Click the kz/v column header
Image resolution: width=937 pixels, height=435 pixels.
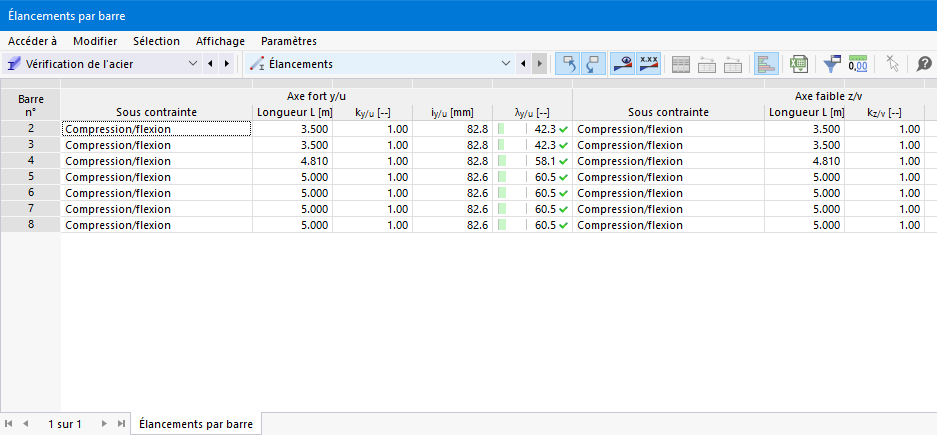pos(884,112)
